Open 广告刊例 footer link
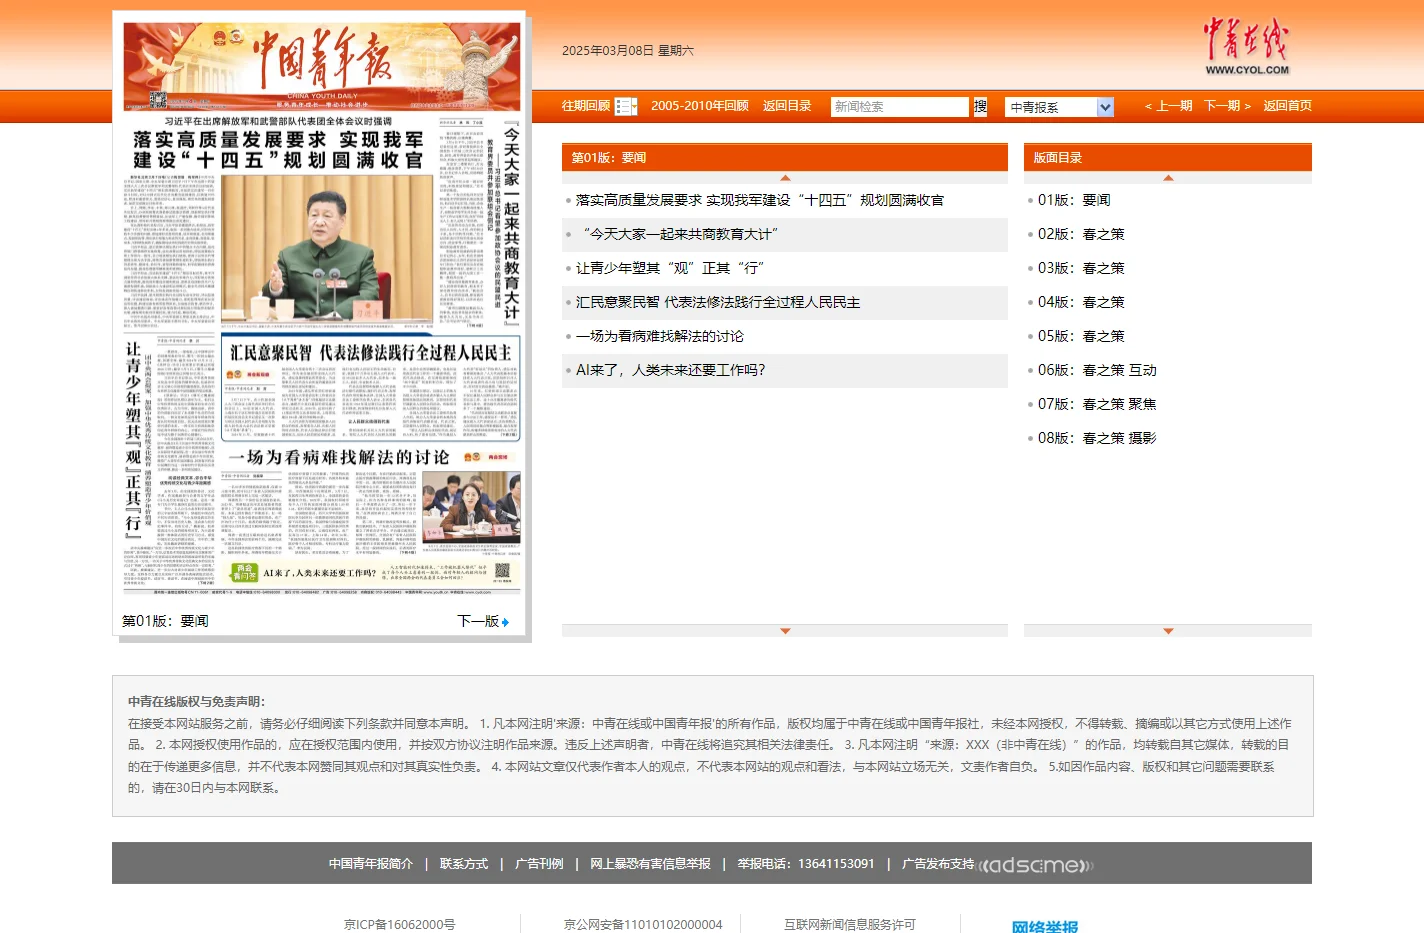The width and height of the screenshot is (1424, 933). point(539,864)
